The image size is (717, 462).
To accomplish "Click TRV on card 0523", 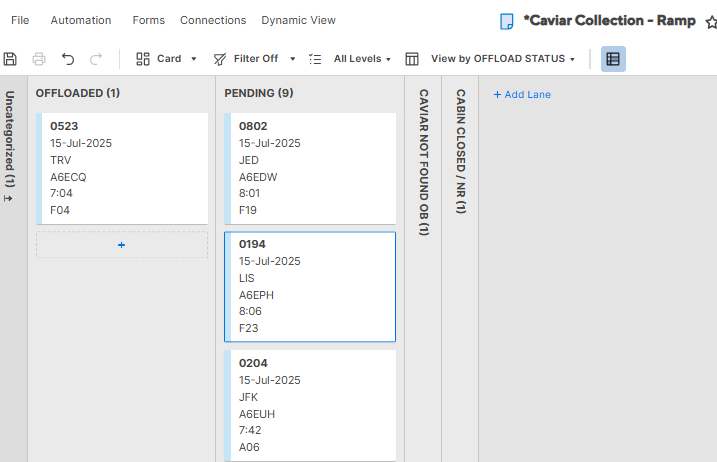I will tap(60, 160).
